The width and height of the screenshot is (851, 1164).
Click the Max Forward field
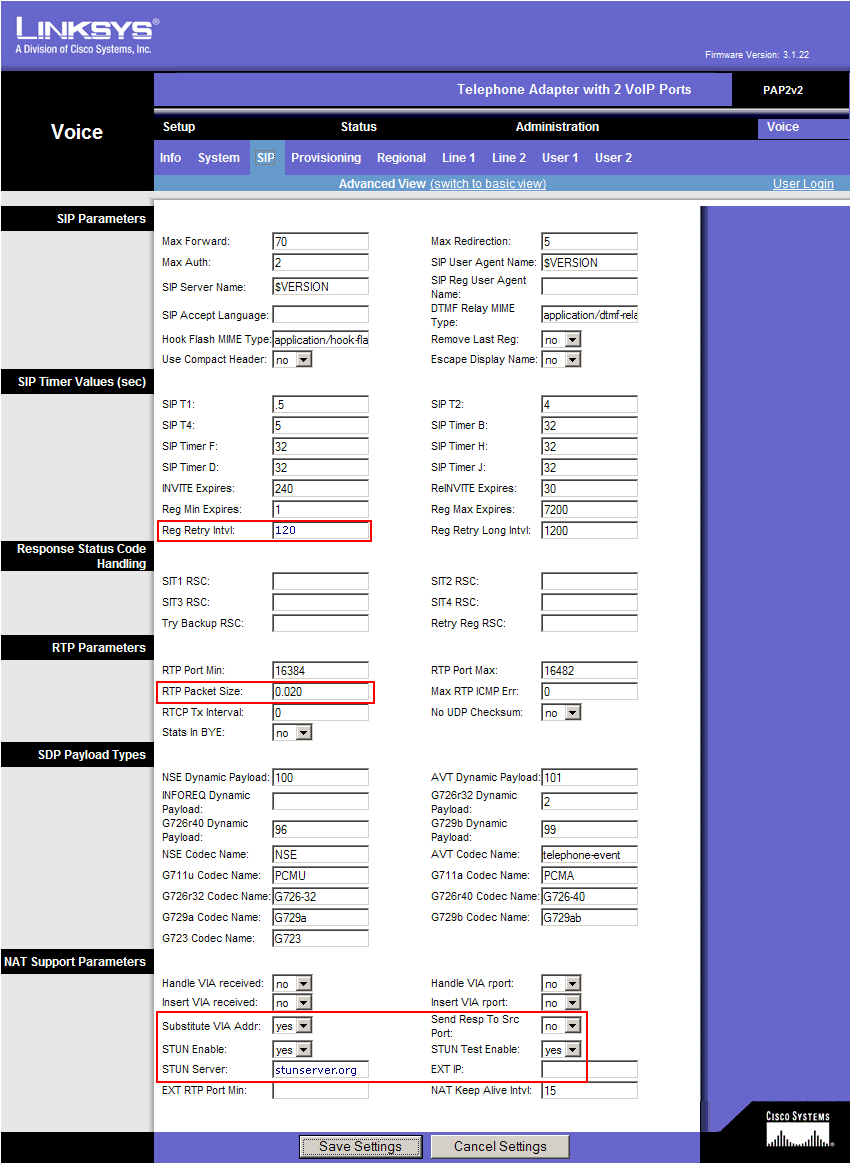pos(321,241)
